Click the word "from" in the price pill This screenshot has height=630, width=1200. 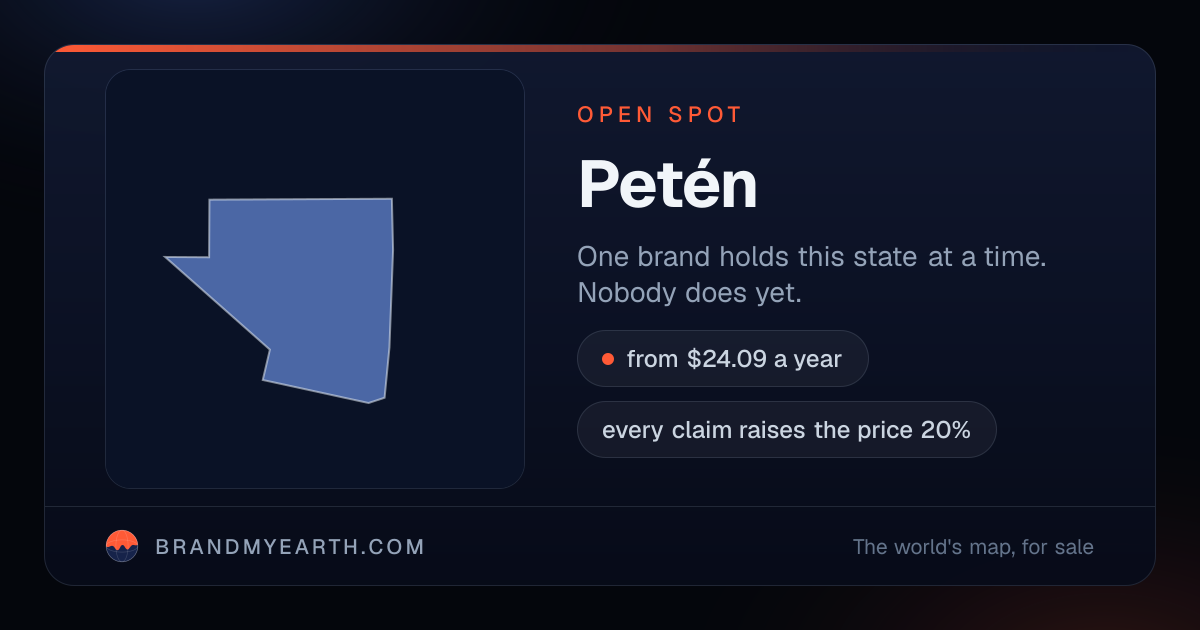(x=653, y=359)
